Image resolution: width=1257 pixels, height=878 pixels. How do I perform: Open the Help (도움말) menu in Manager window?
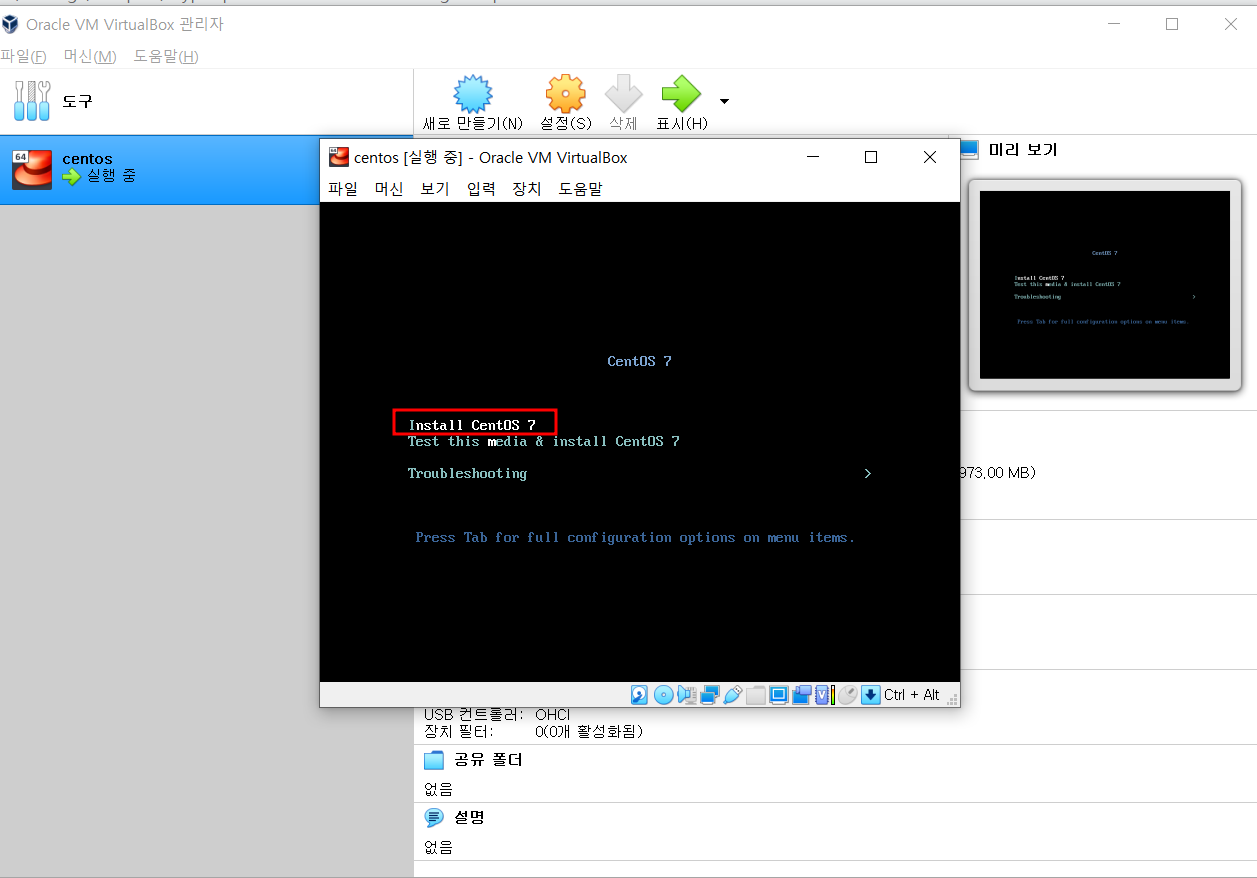[166, 56]
